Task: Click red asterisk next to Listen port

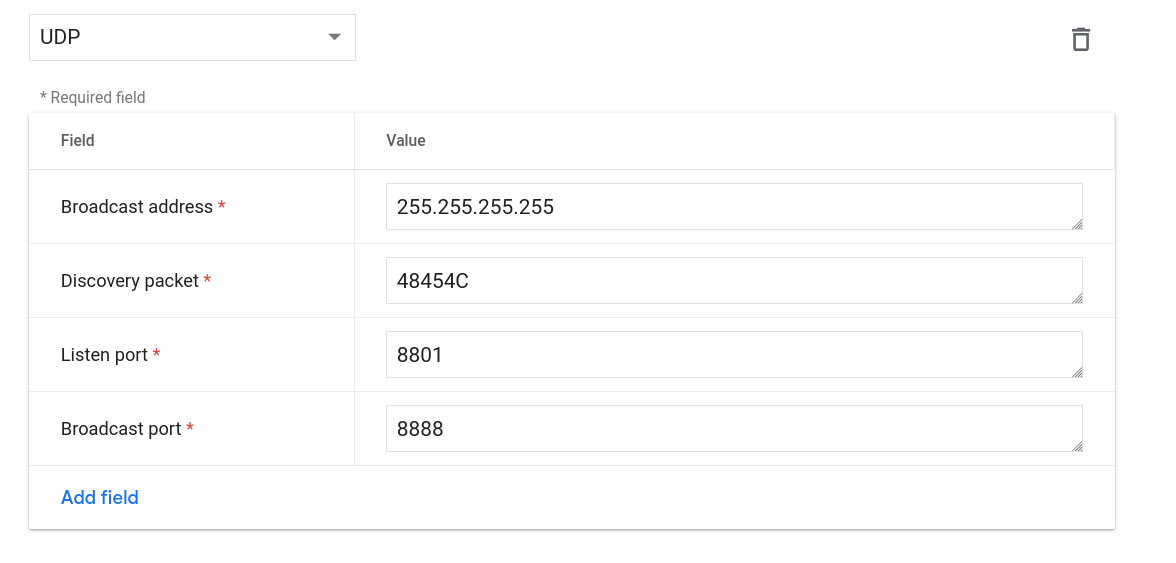Action: tap(156, 354)
